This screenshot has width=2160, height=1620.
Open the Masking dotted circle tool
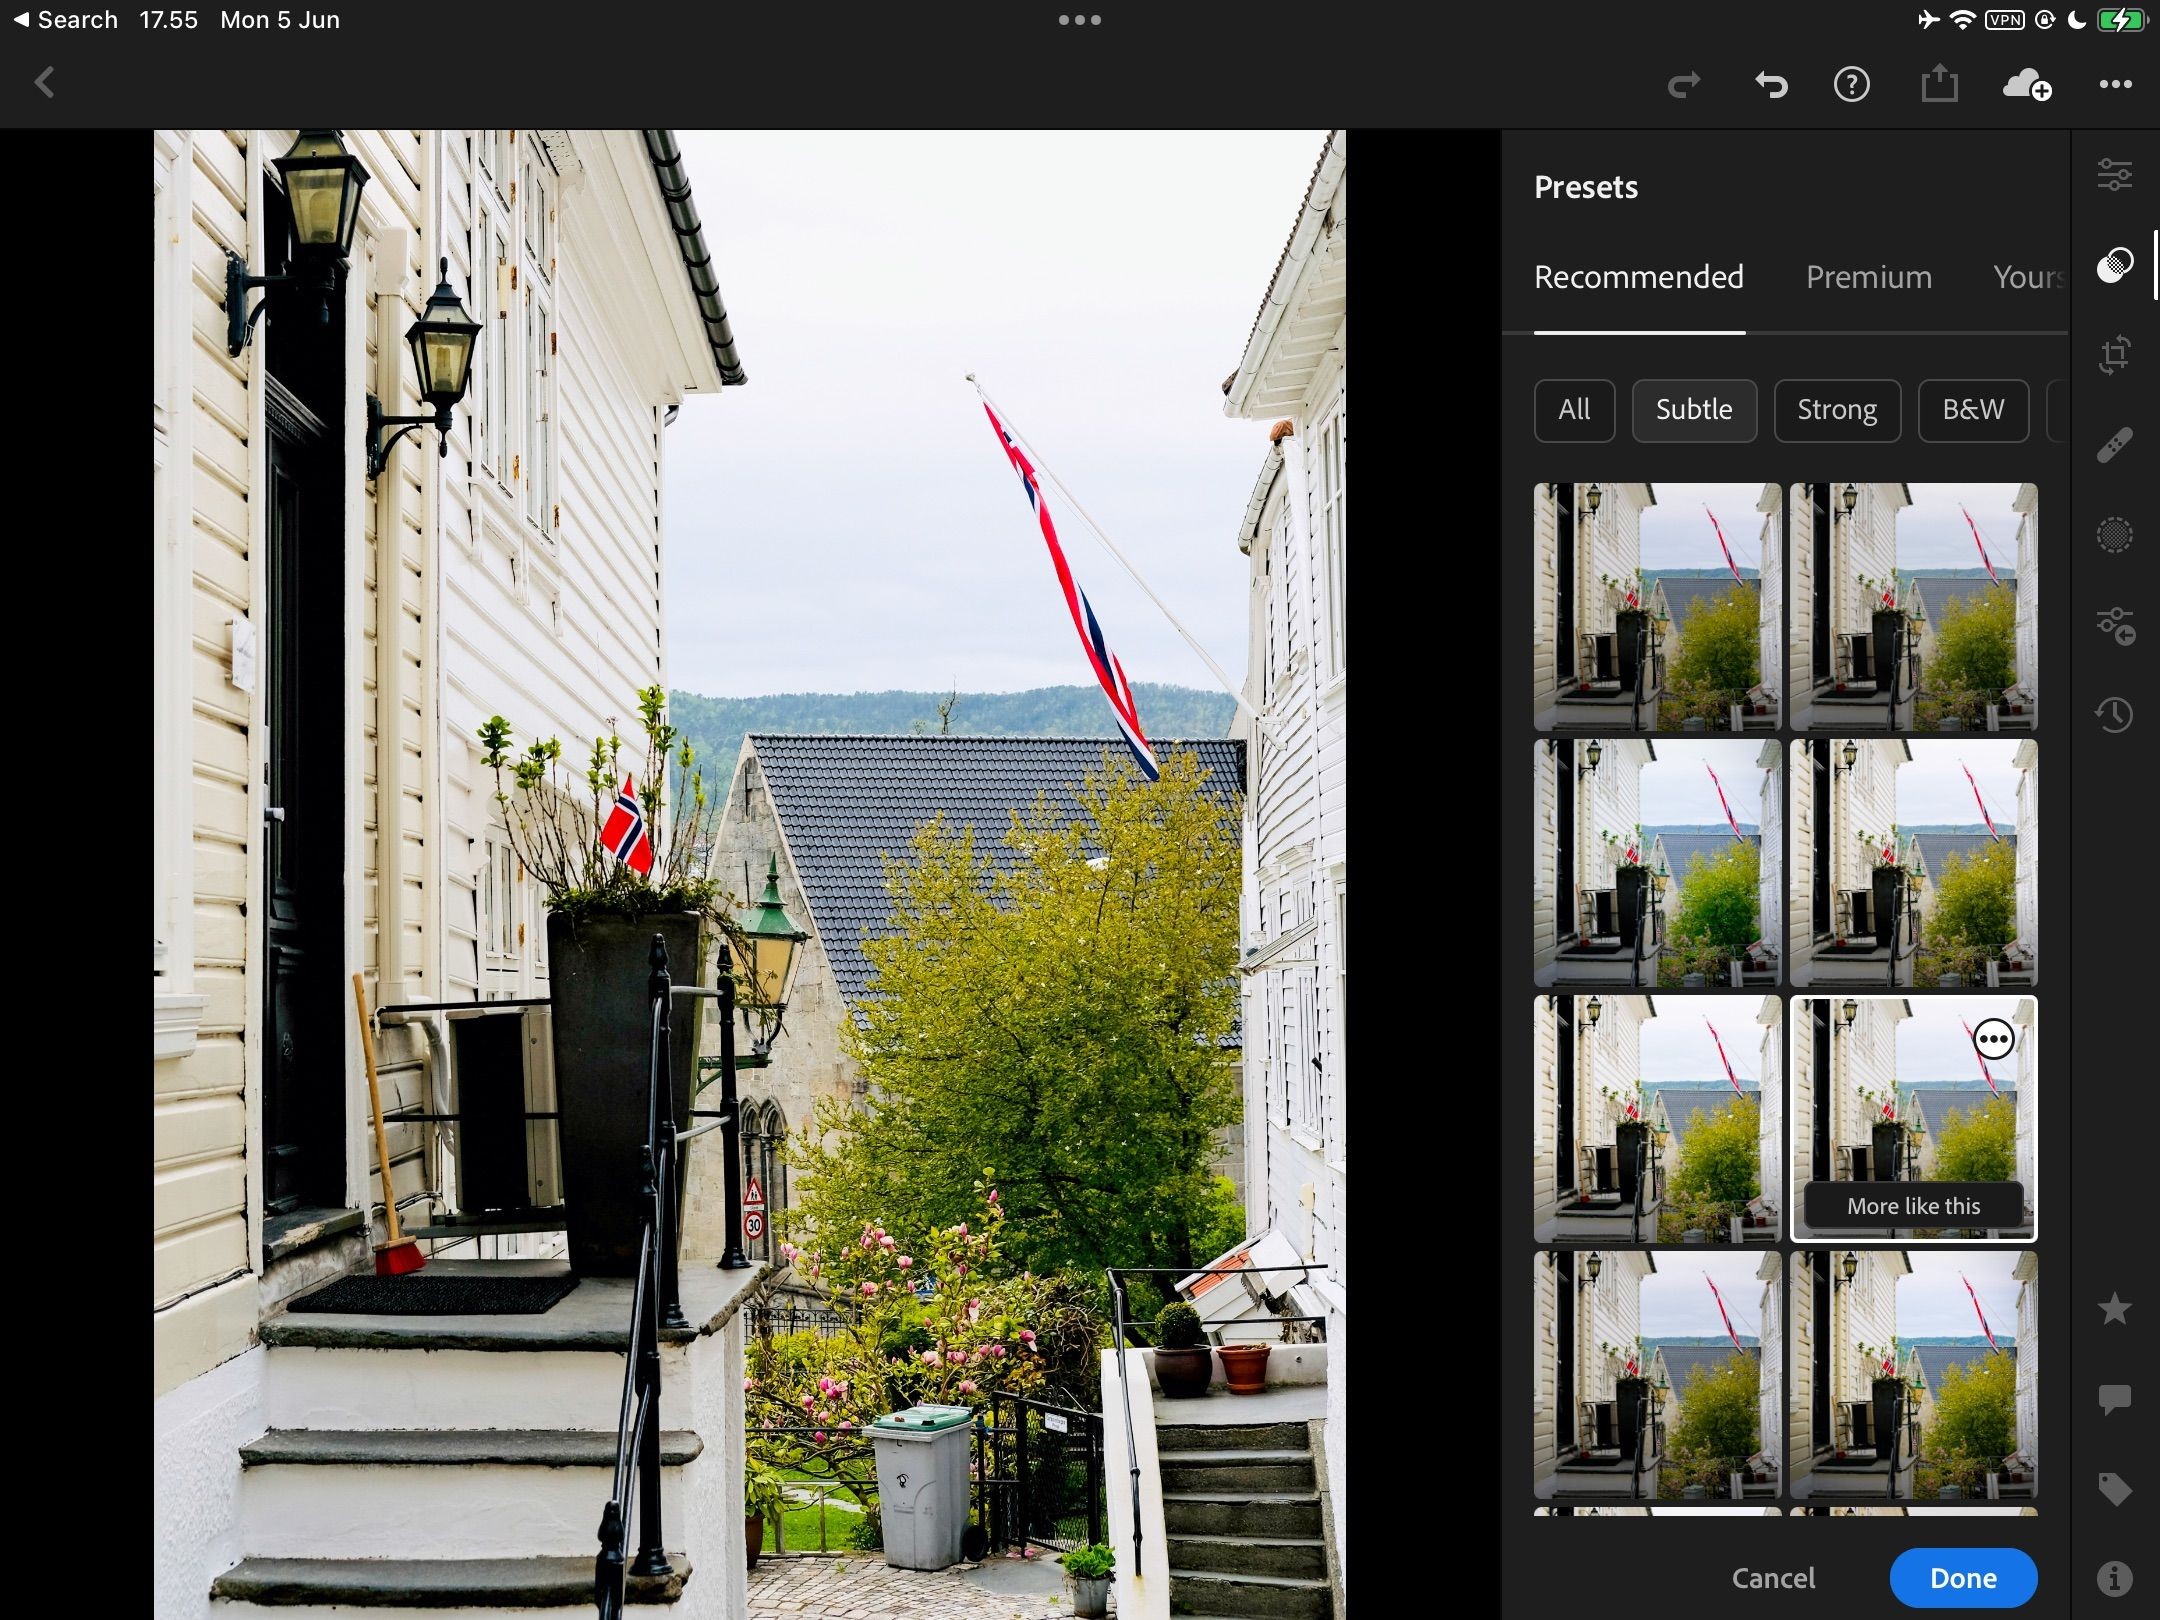(x=2114, y=535)
